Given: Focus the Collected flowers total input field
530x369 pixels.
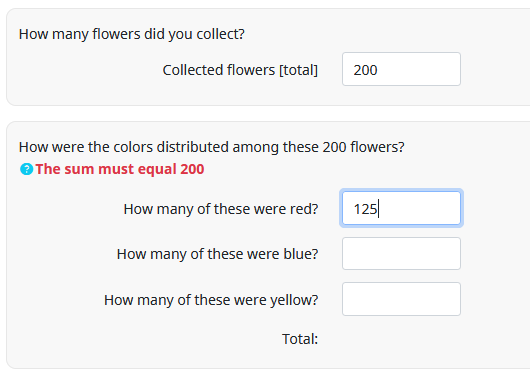Looking at the screenshot, I should click(x=401, y=69).
